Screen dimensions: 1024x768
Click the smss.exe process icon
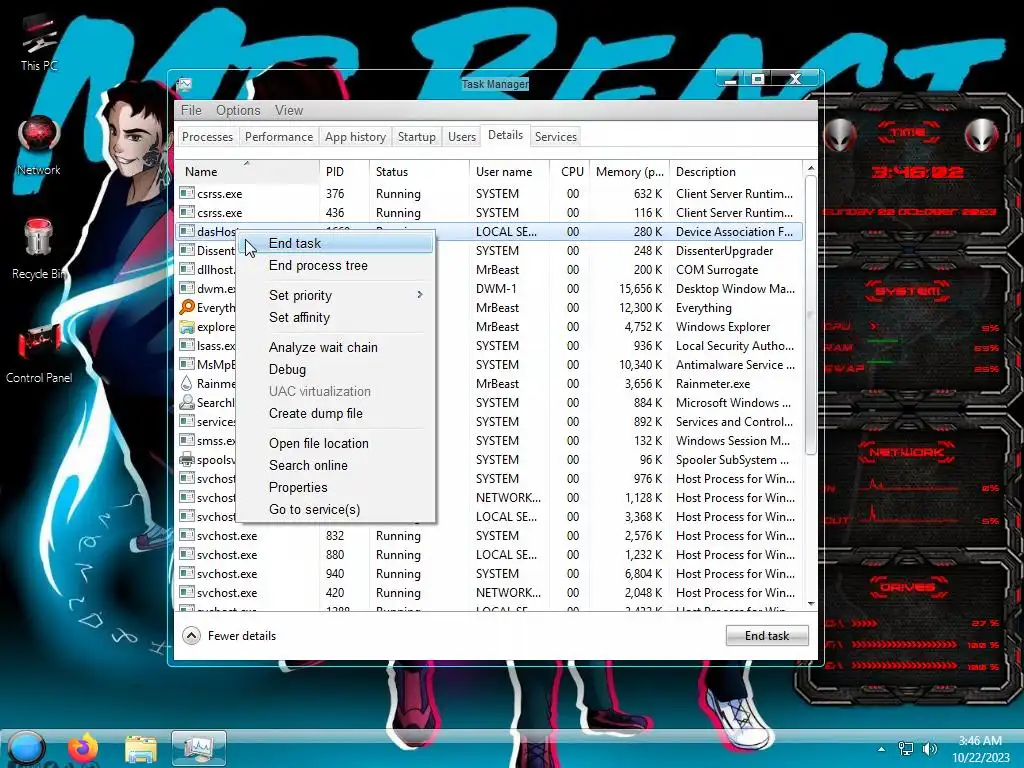click(187, 440)
